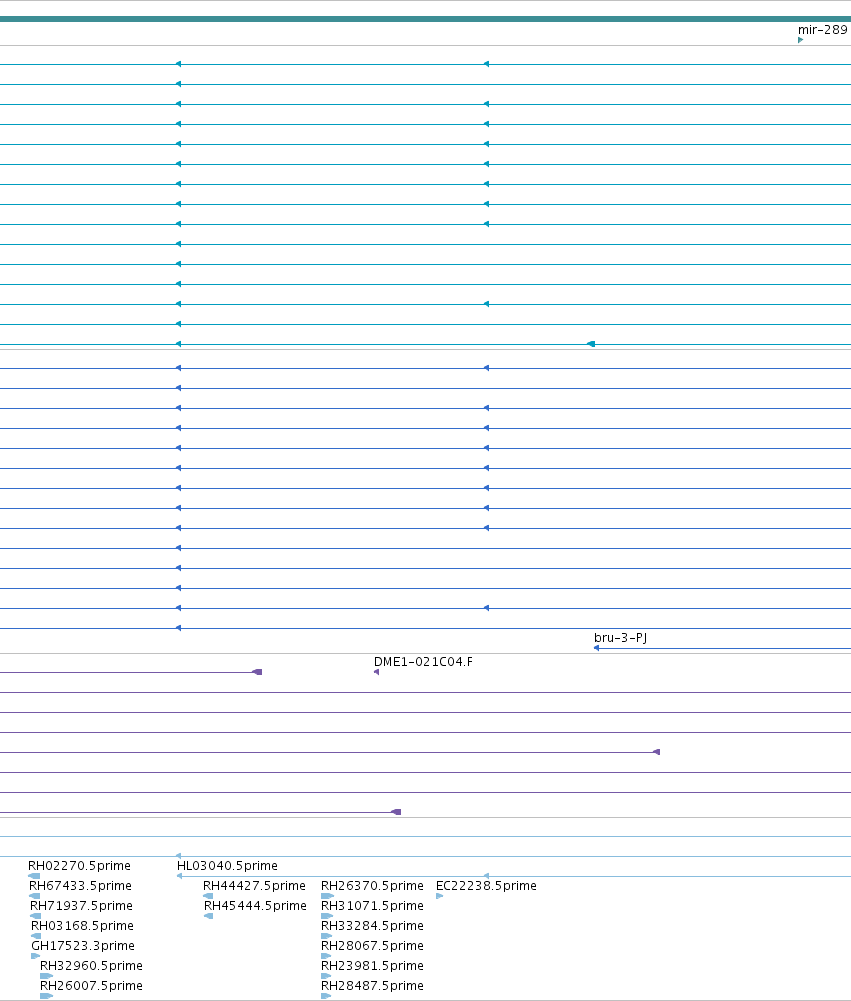This screenshot has width=851, height=1001.
Task: Click the RH32960.5prime EST label
Action: [x=91, y=966]
